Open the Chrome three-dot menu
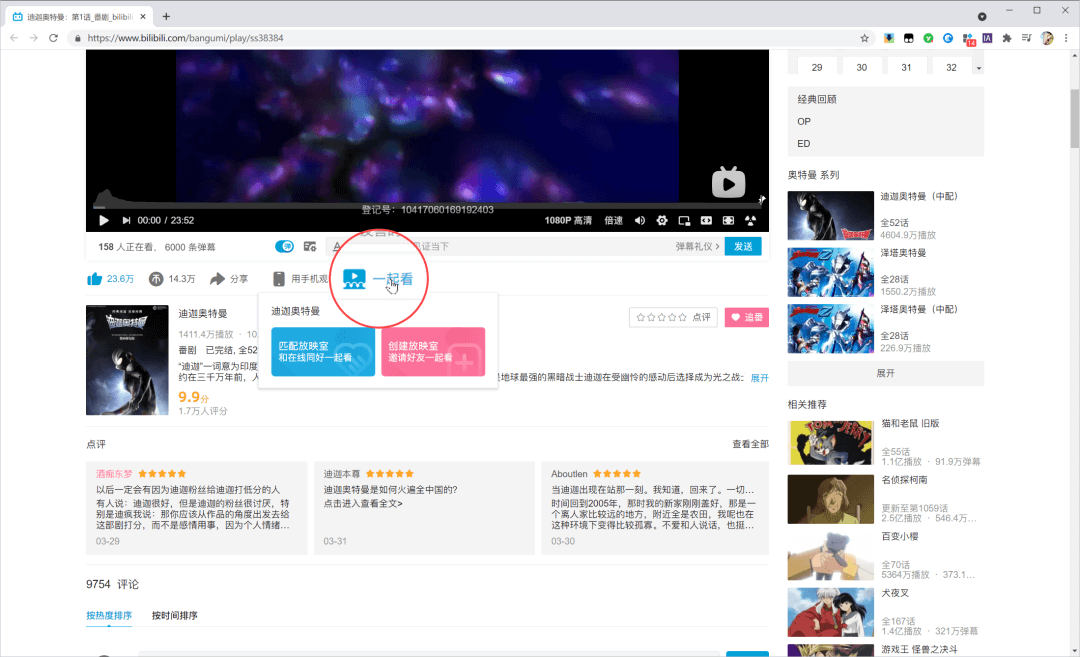This screenshot has width=1080, height=657. coord(1066,38)
